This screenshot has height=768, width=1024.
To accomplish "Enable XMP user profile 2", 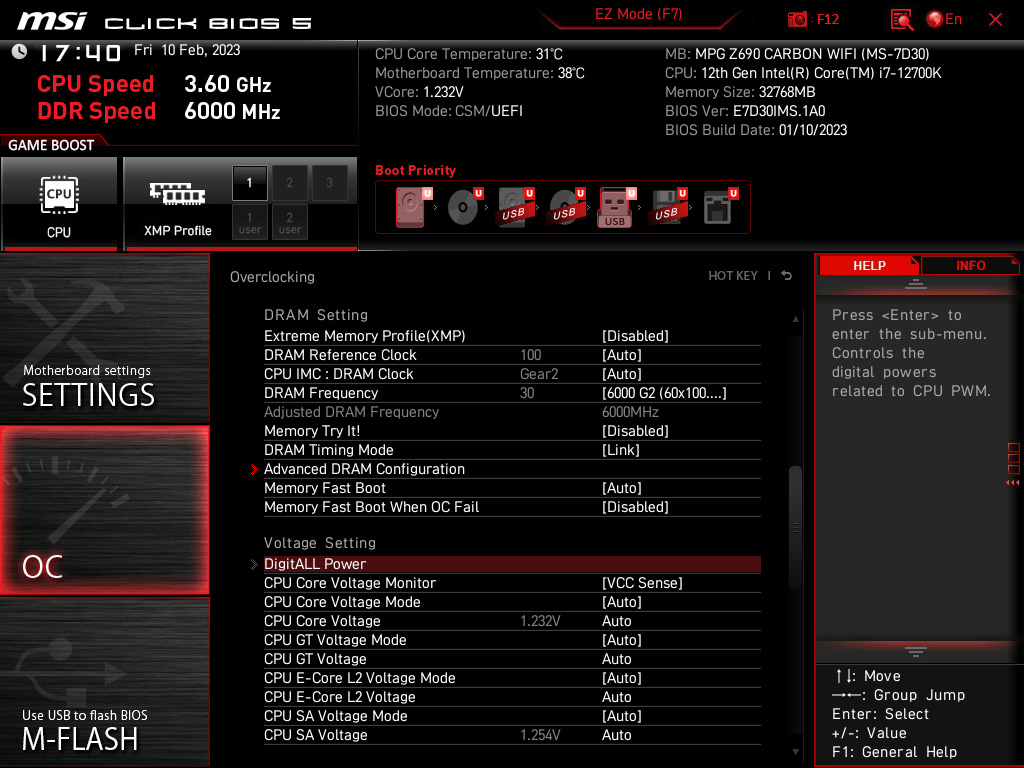I will point(289,222).
